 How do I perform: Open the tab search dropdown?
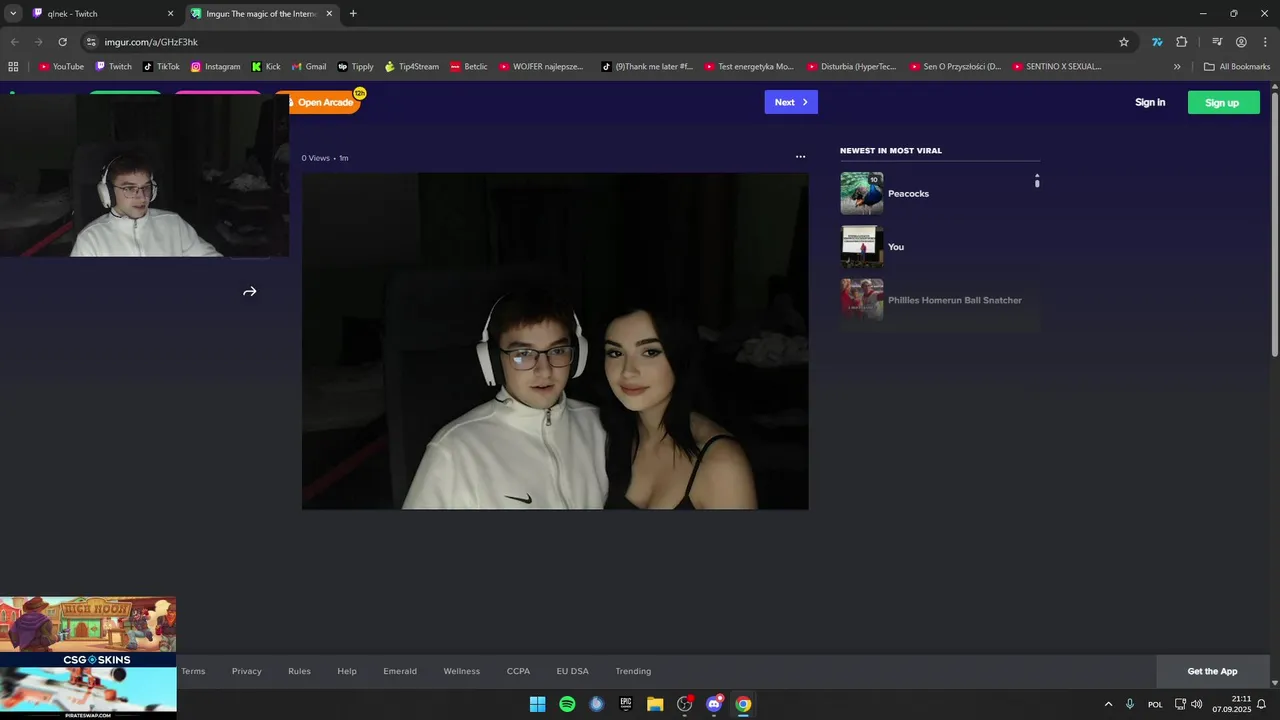pyautogui.click(x=13, y=14)
